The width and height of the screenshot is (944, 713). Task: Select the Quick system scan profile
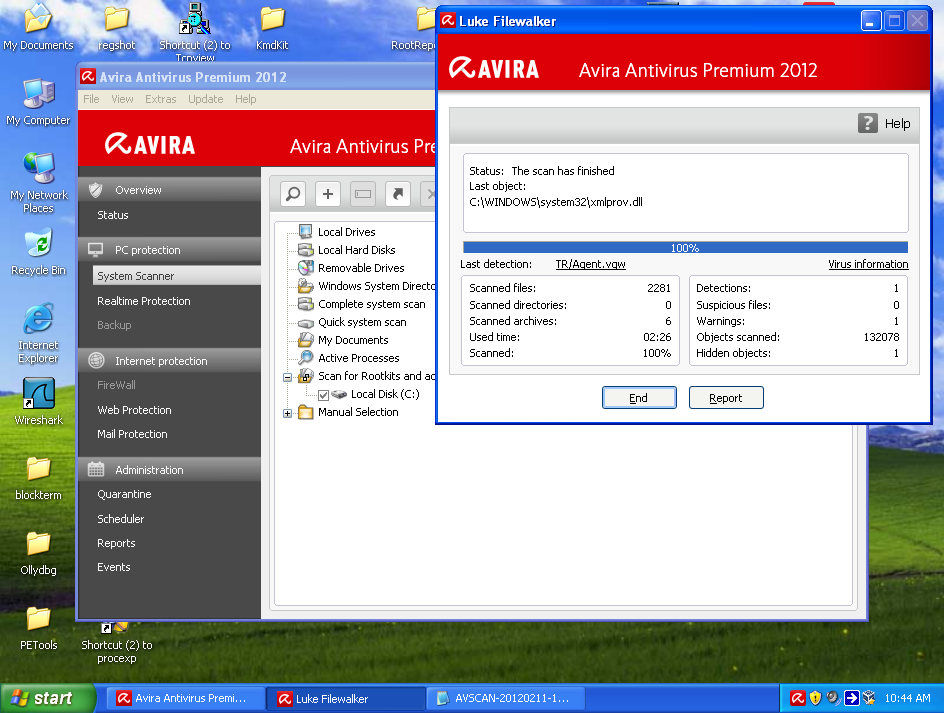pyautogui.click(x=352, y=322)
